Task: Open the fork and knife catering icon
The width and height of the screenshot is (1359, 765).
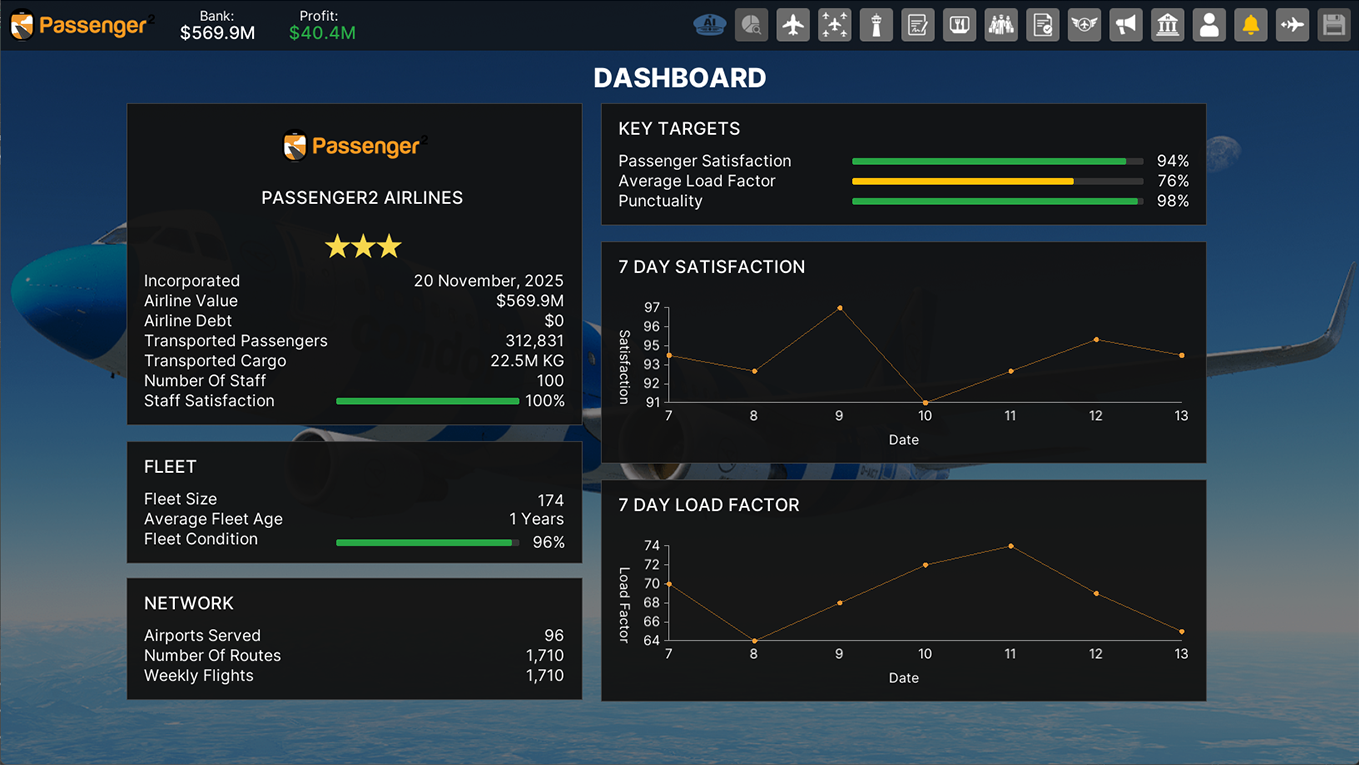Action: click(959, 25)
